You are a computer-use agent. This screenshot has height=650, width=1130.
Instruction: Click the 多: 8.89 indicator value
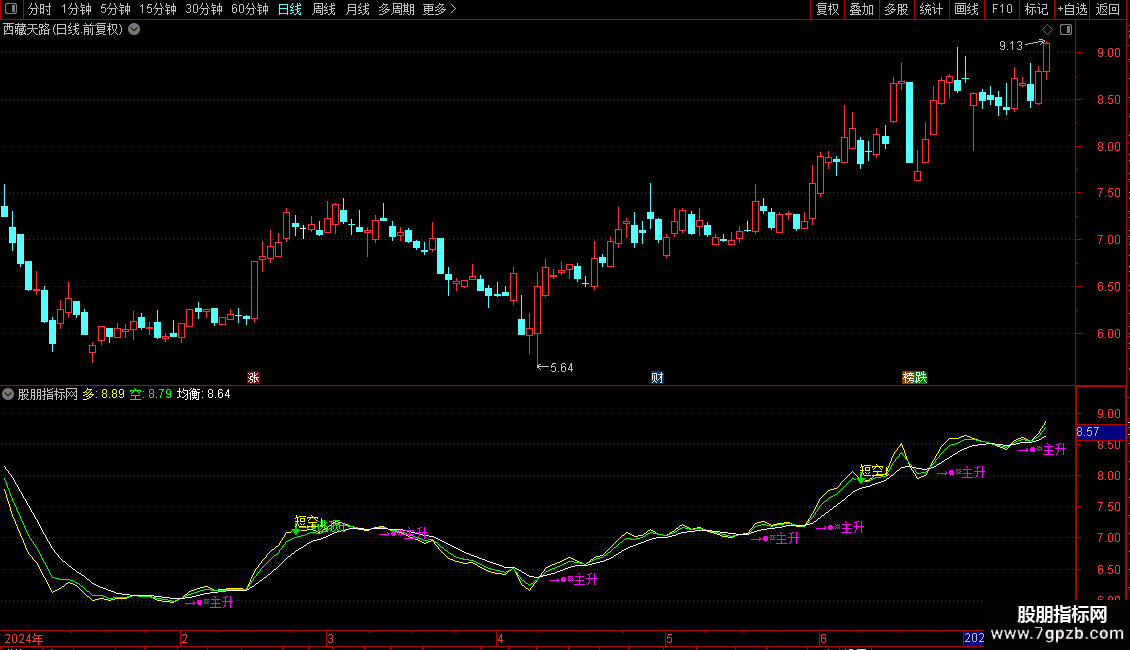pyautogui.click(x=103, y=394)
